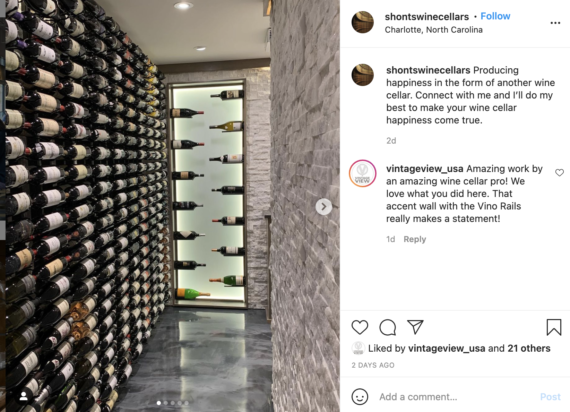Open emoji picker smiley icon
570x412 pixels.
[360, 396]
